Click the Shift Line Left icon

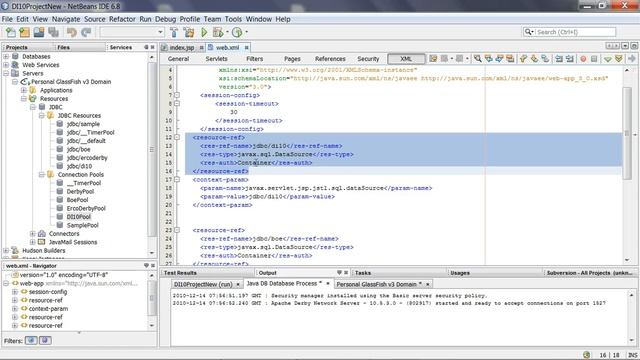click(x=559, y=59)
